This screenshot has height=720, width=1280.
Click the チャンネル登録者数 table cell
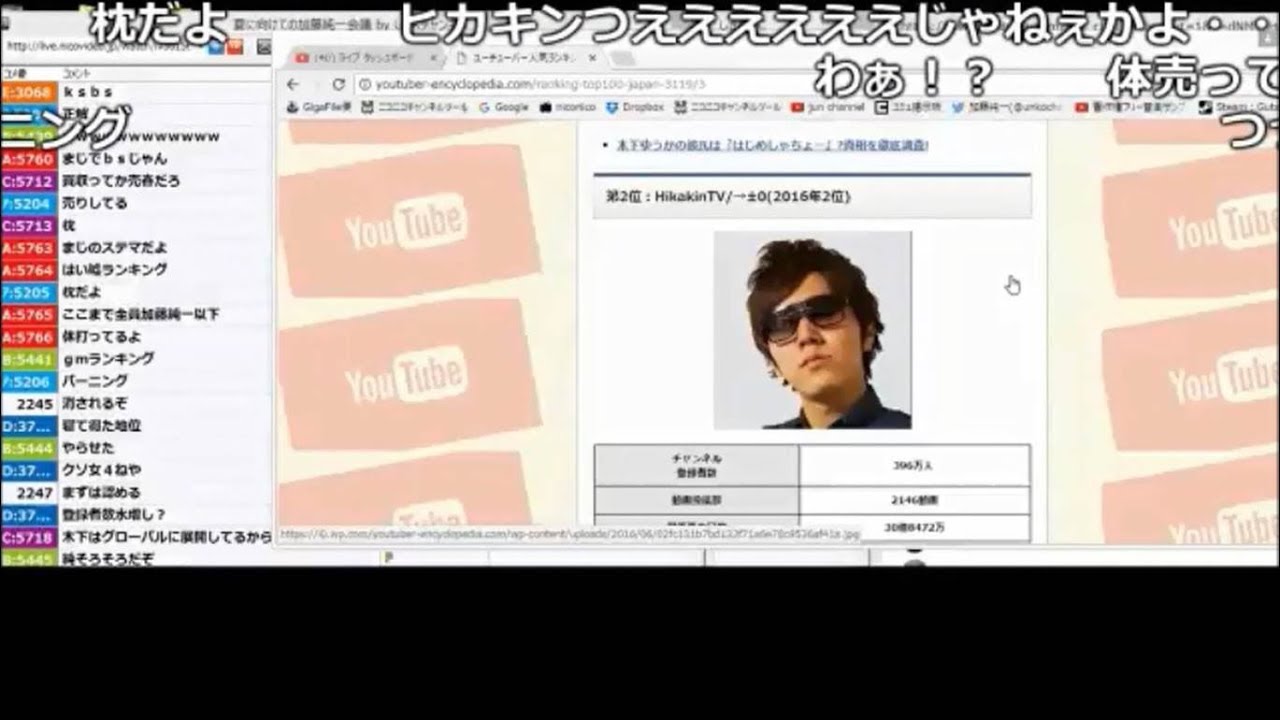(x=697, y=465)
